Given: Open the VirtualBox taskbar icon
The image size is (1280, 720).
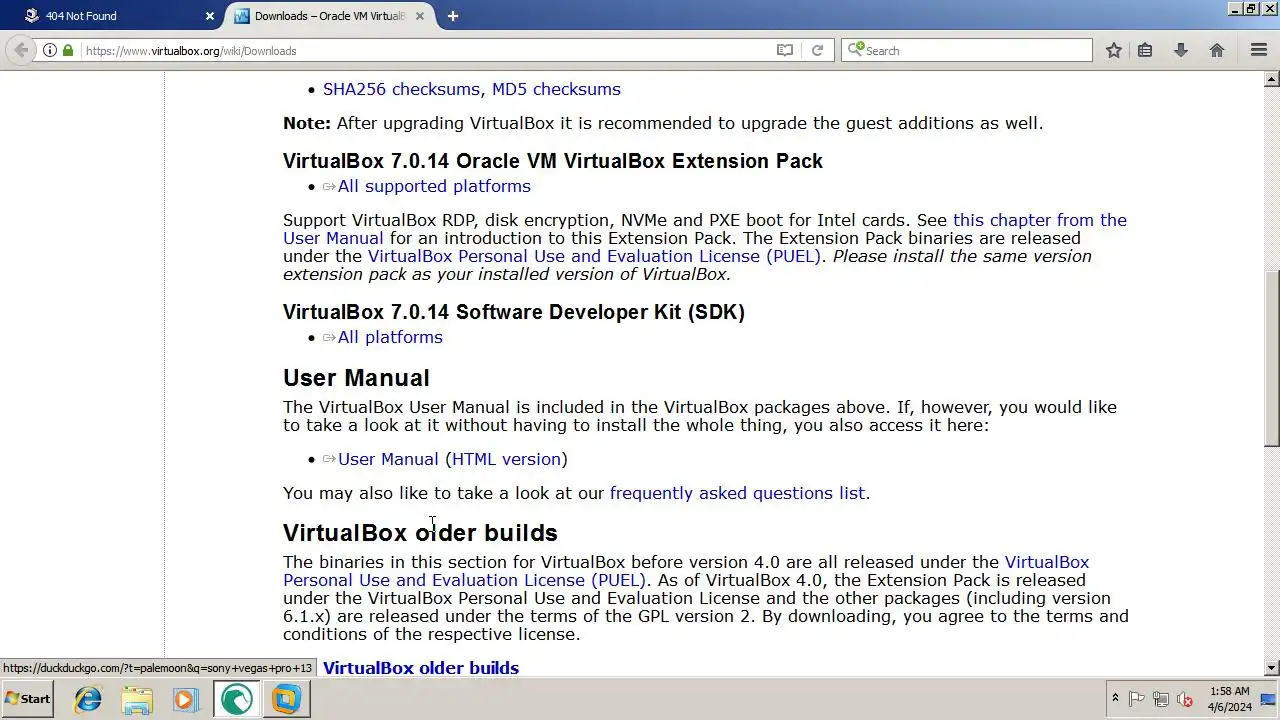Looking at the screenshot, I should [286, 699].
